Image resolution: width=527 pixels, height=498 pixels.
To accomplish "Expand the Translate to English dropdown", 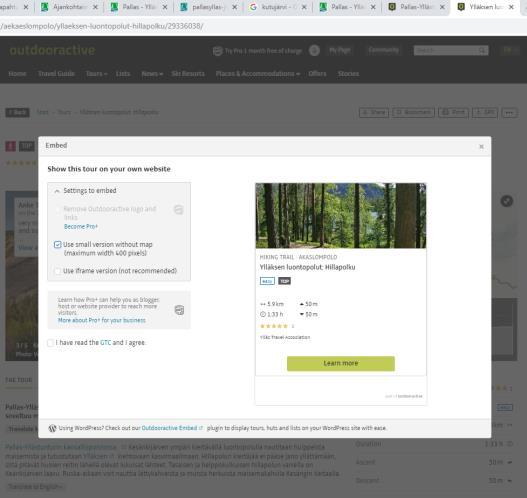I will (x=36, y=487).
